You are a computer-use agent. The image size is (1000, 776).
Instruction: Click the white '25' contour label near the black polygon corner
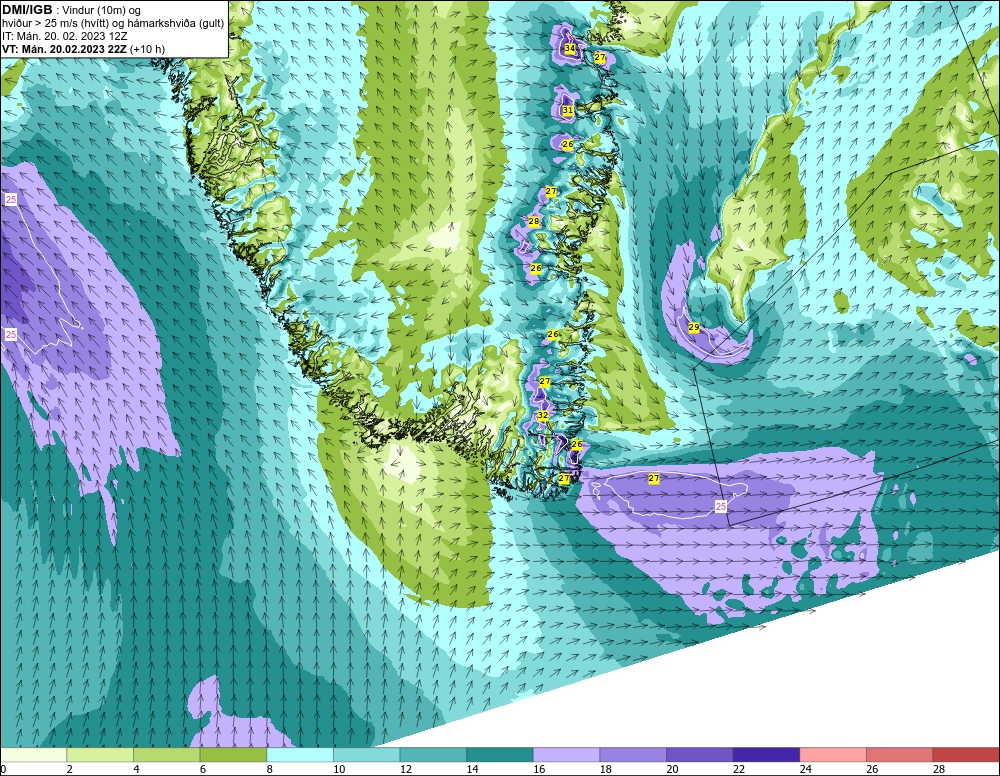[x=721, y=506]
